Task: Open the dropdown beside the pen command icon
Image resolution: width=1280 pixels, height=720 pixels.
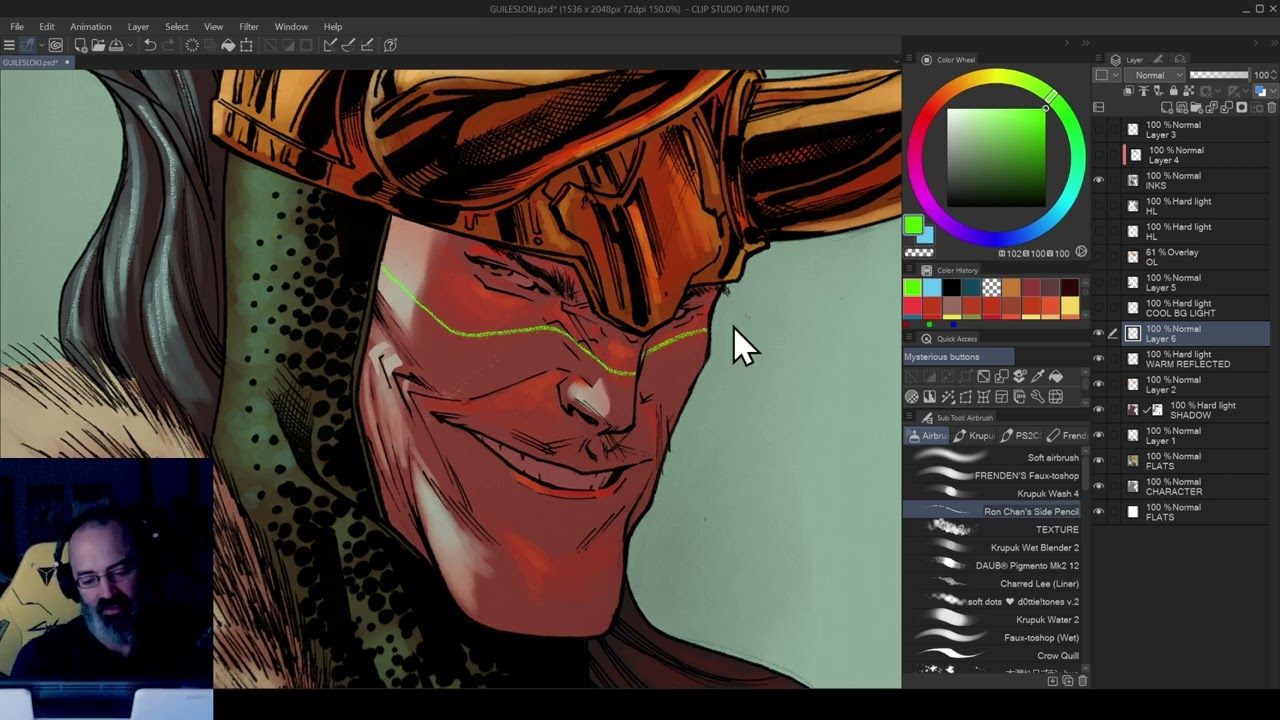Action: pyautogui.click(x=42, y=45)
